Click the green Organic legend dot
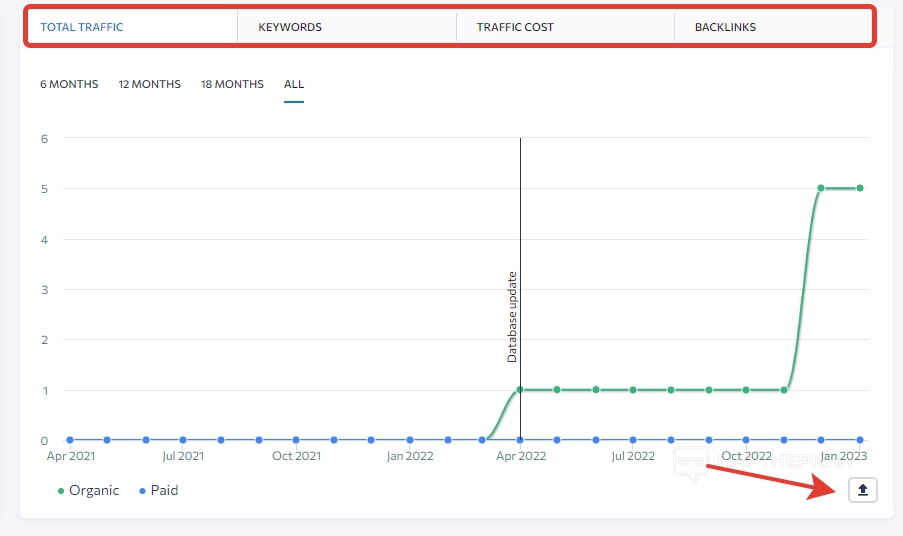The width and height of the screenshot is (903, 536). (61, 491)
